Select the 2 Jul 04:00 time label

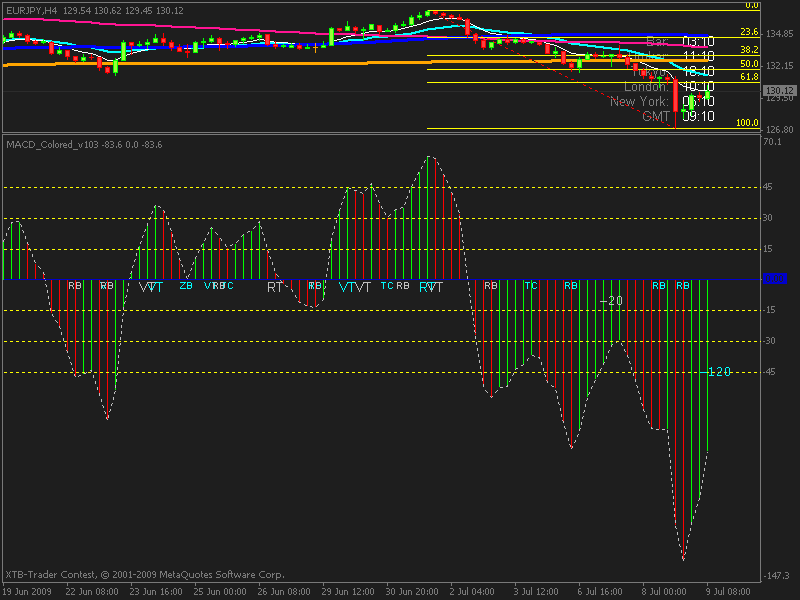pos(472,592)
